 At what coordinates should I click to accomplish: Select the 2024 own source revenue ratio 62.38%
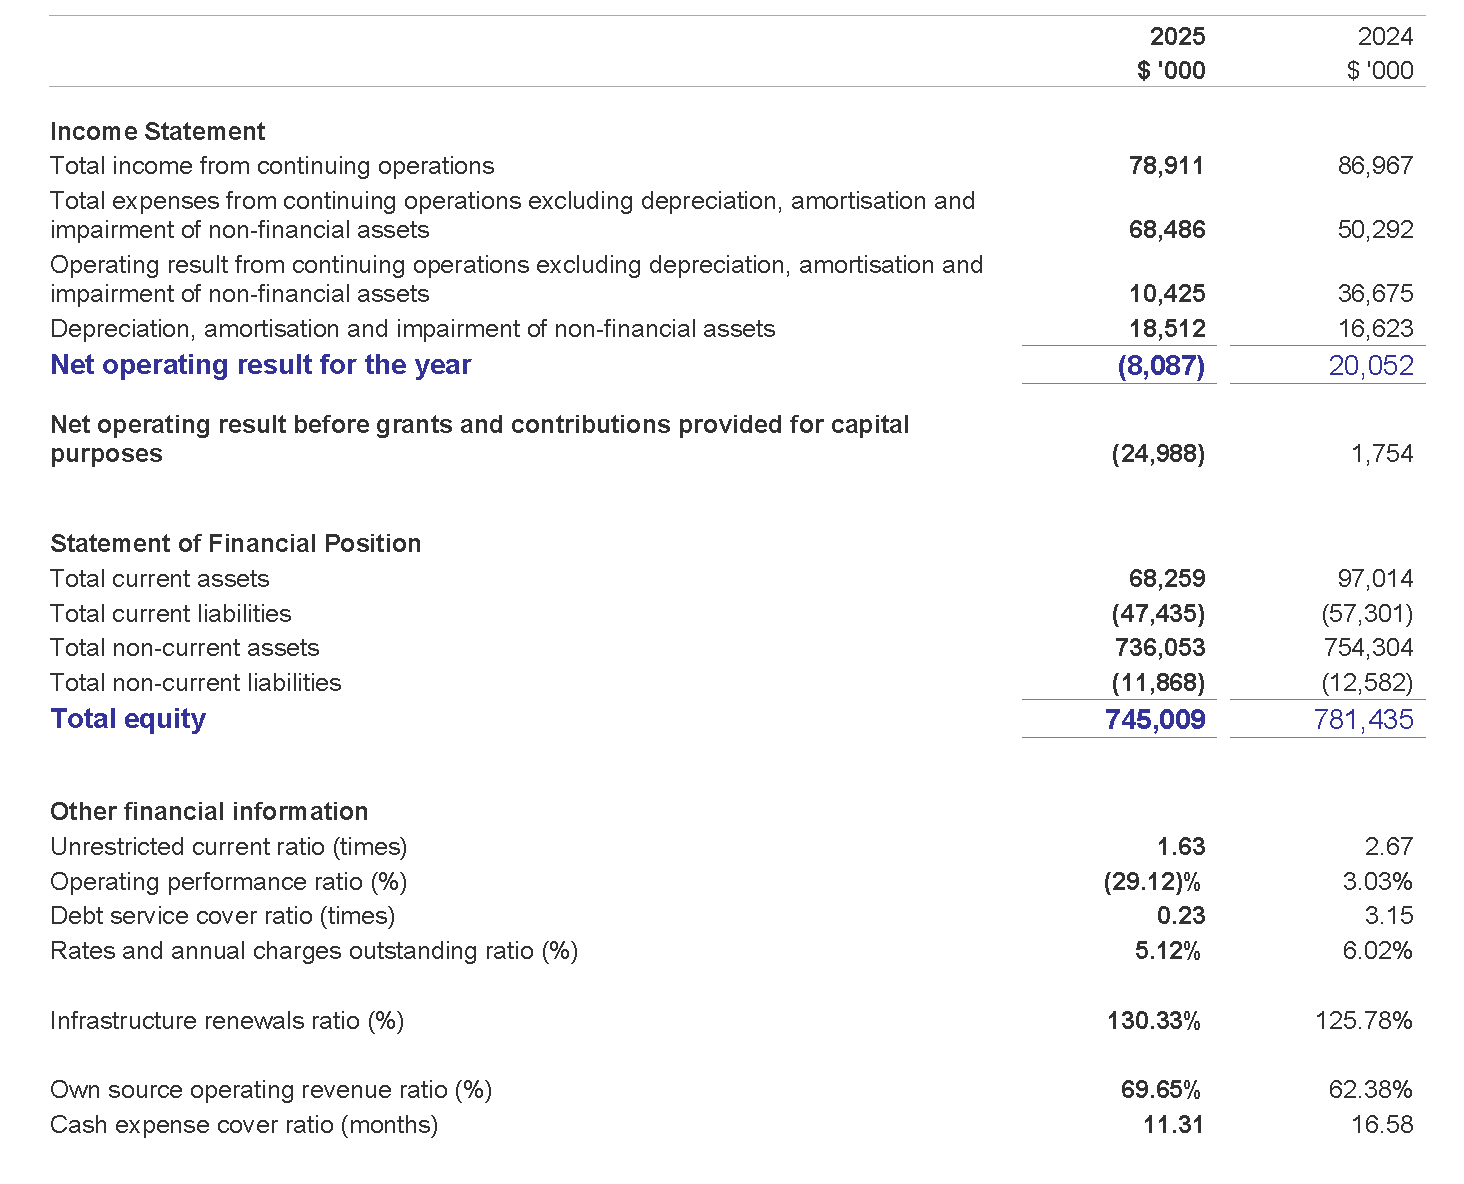(x=1370, y=1090)
